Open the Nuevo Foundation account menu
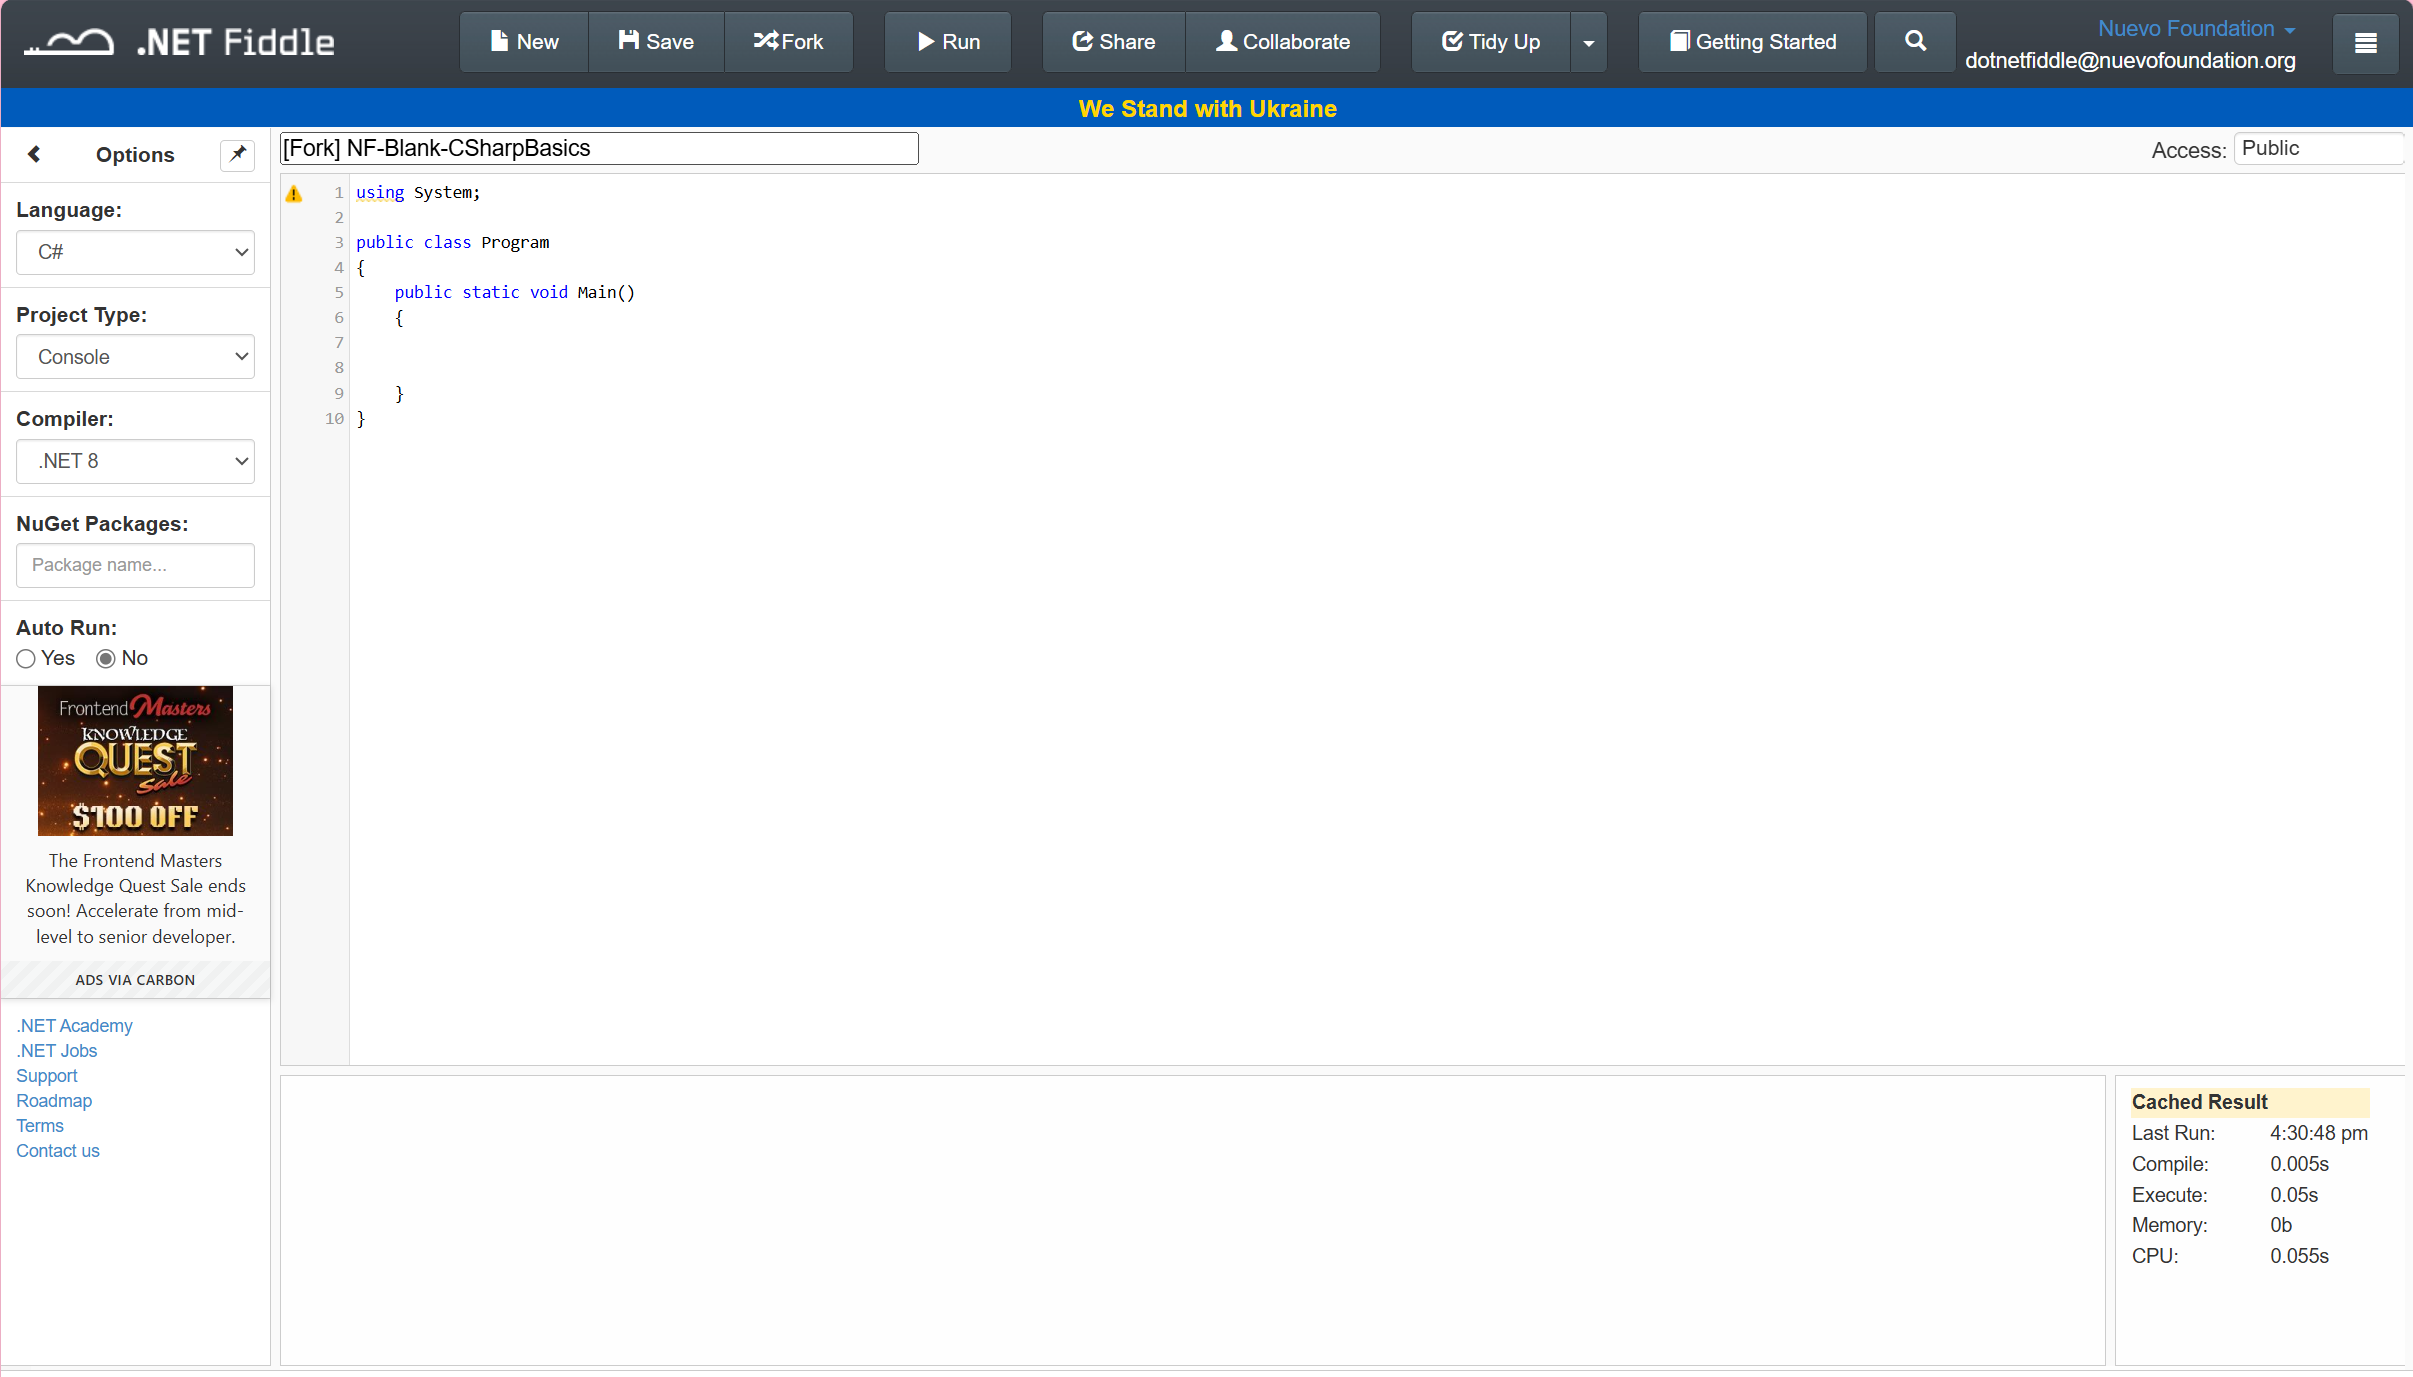Image resolution: width=2413 pixels, height=1377 pixels. (x=2195, y=28)
